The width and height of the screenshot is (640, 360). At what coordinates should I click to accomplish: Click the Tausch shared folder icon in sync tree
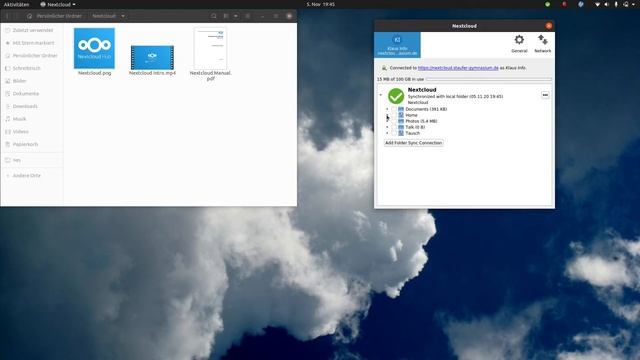pos(401,133)
